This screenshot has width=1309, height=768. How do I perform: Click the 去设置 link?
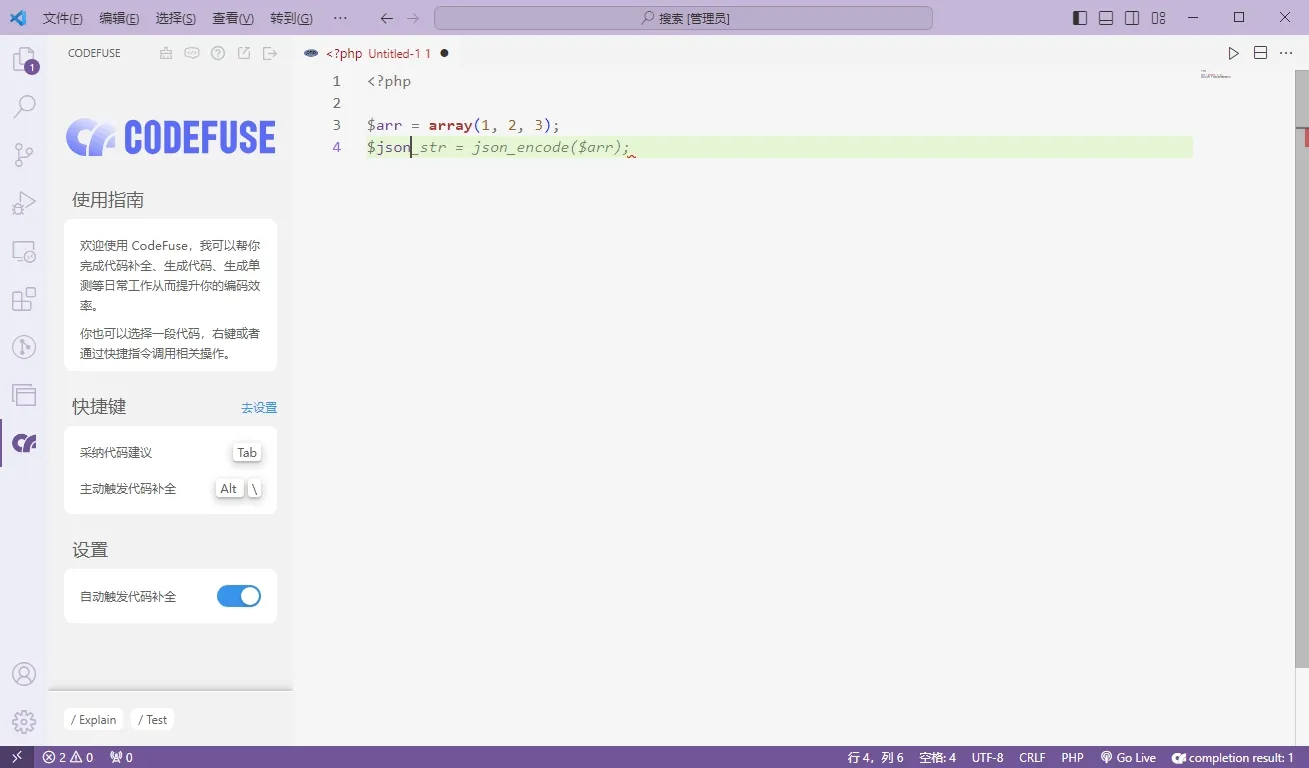pyautogui.click(x=259, y=408)
